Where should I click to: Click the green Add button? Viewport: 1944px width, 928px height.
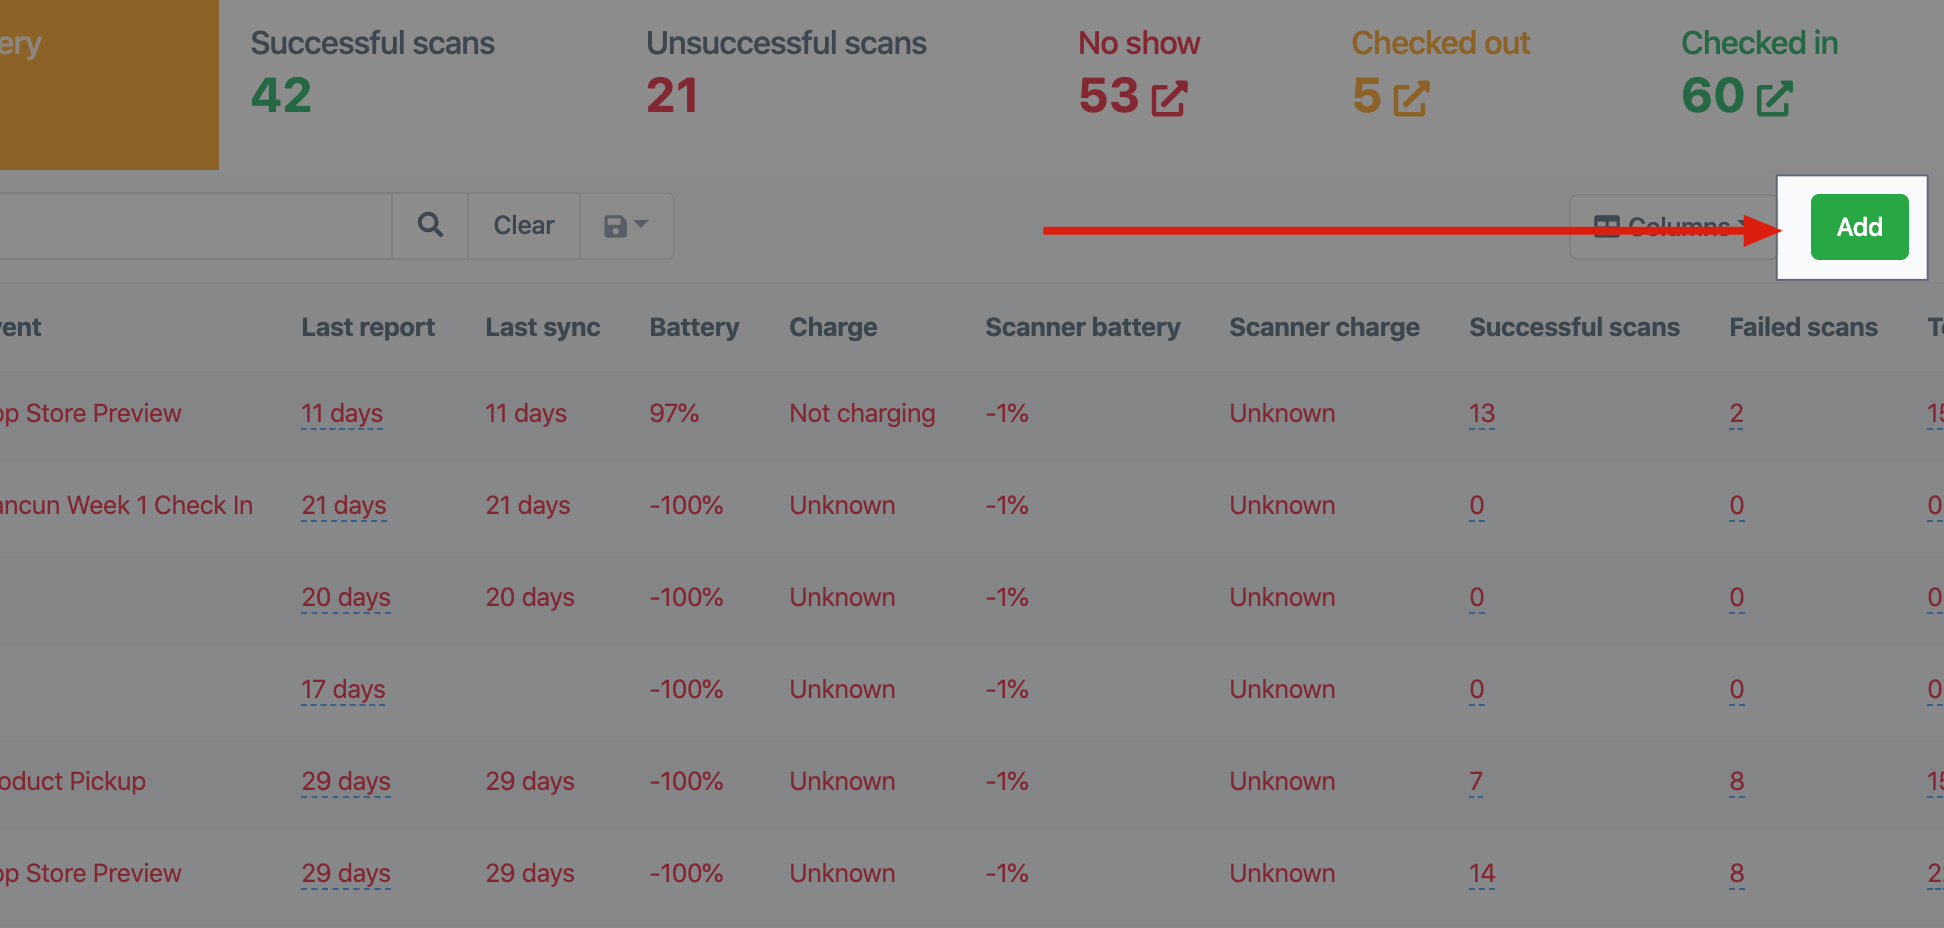click(1859, 227)
